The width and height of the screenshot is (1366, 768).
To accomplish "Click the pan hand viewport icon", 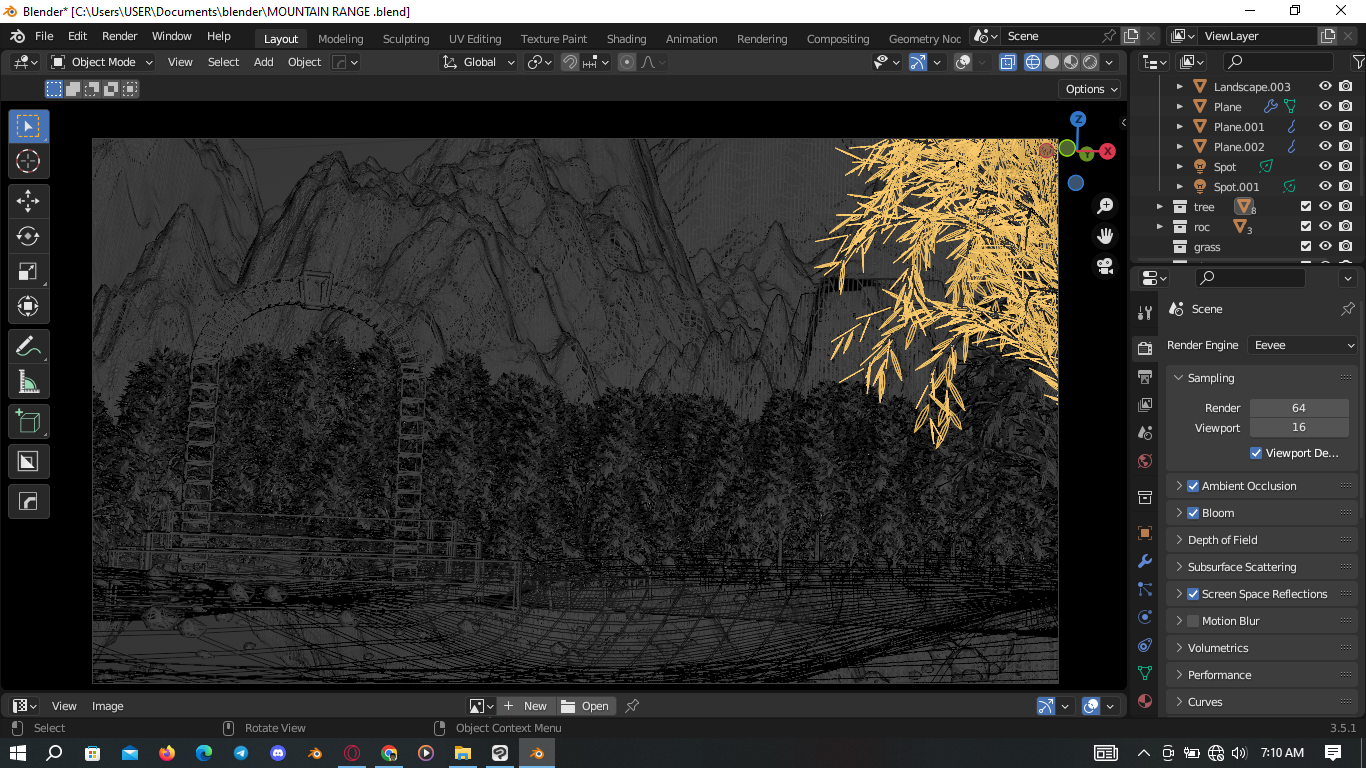I will point(1105,237).
